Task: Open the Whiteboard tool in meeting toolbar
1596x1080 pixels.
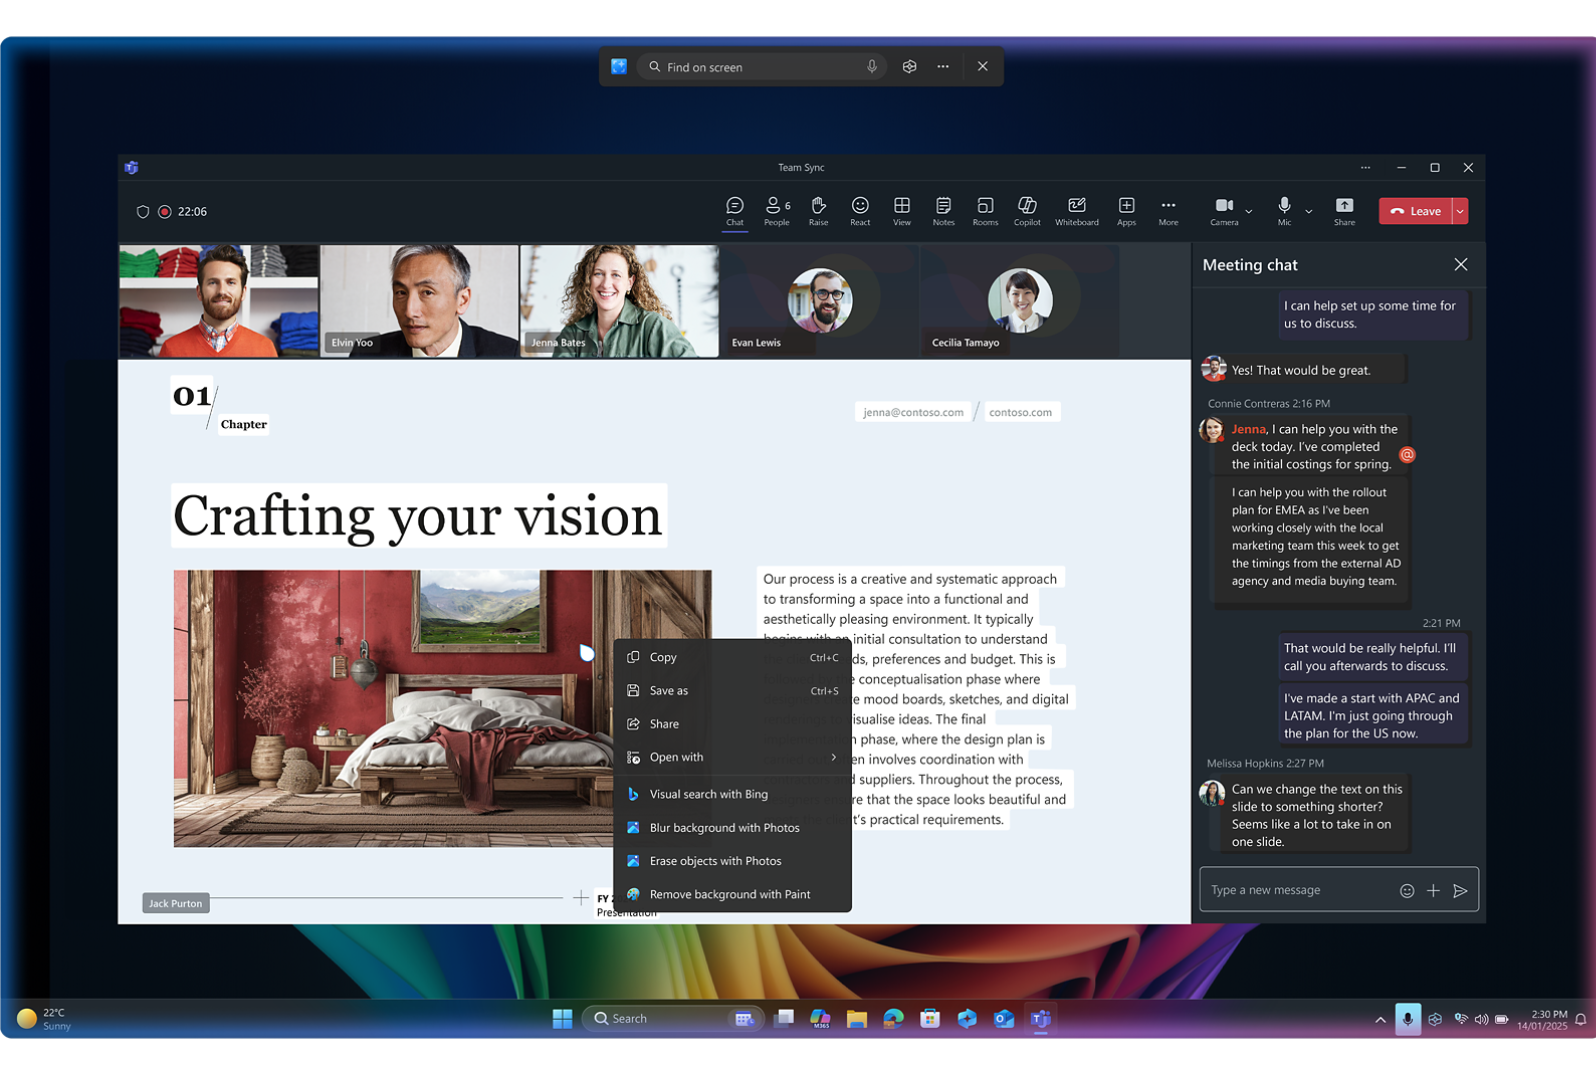Action: 1076,210
